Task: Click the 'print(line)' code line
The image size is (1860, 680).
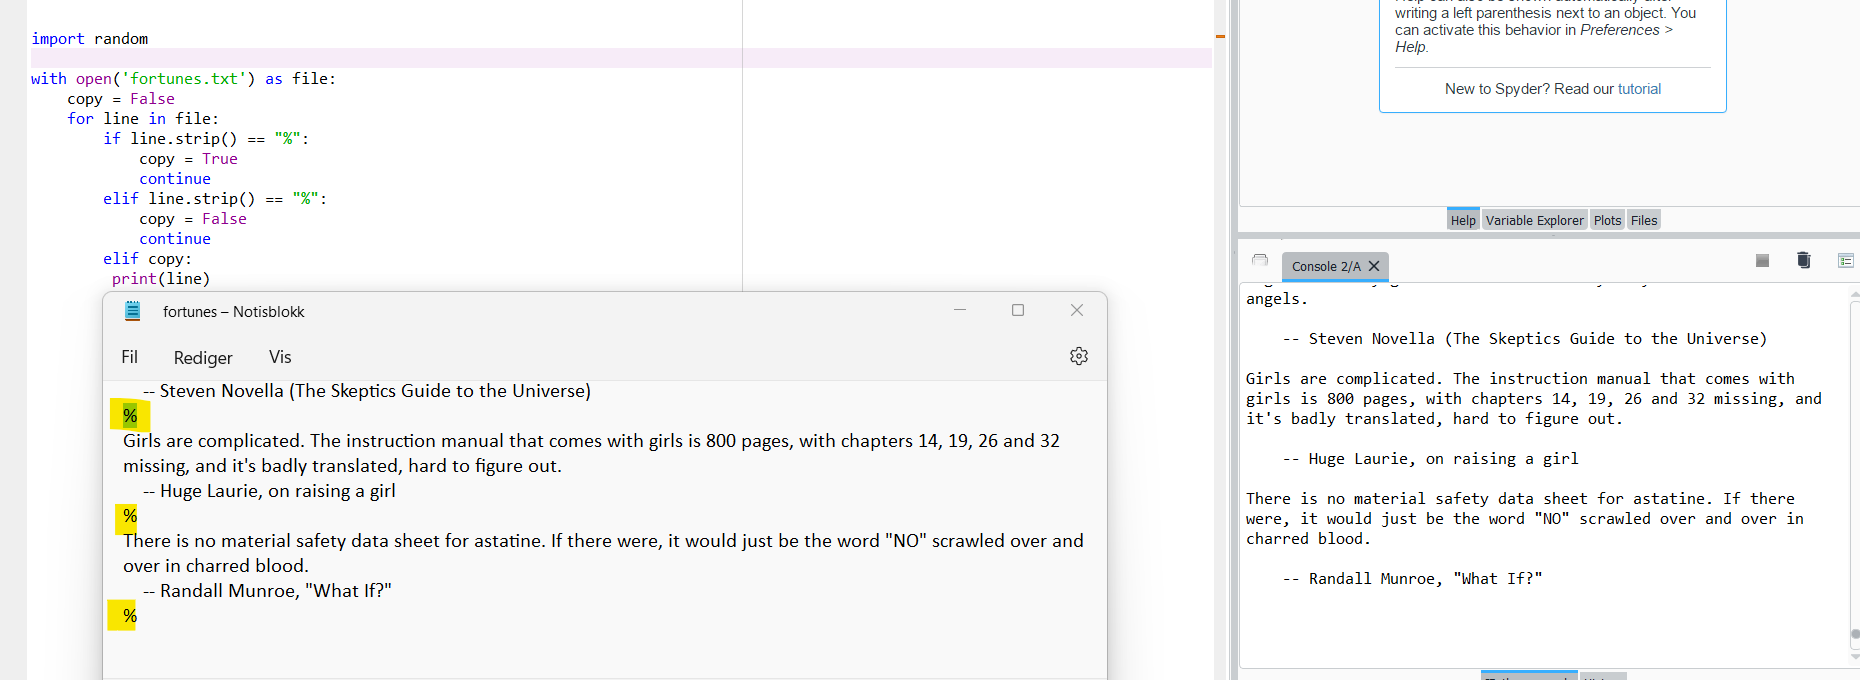Action: pyautogui.click(x=161, y=279)
